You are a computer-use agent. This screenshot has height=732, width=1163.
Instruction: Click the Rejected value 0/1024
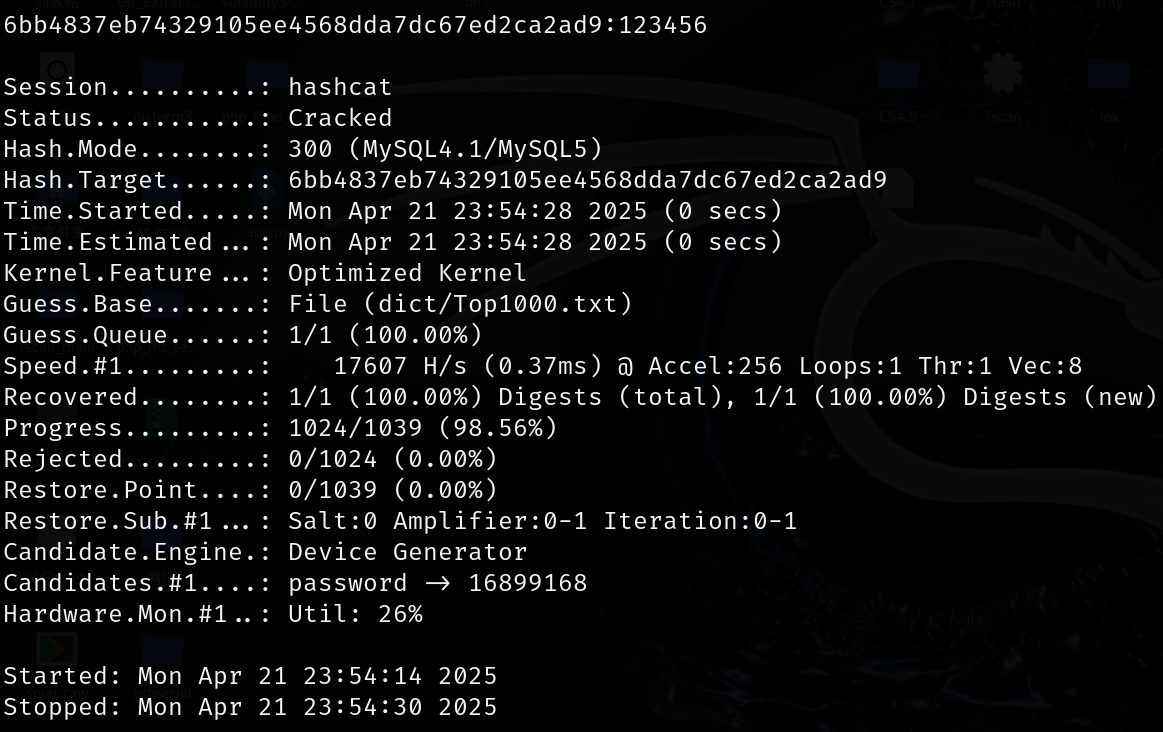pos(332,459)
